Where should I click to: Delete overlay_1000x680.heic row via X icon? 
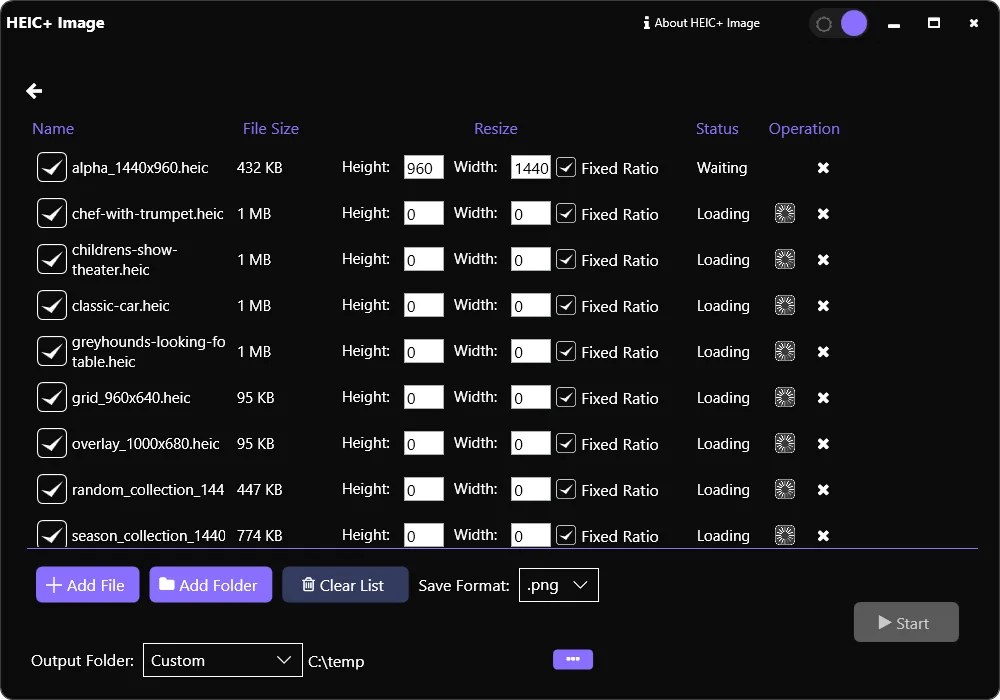pyautogui.click(x=823, y=443)
